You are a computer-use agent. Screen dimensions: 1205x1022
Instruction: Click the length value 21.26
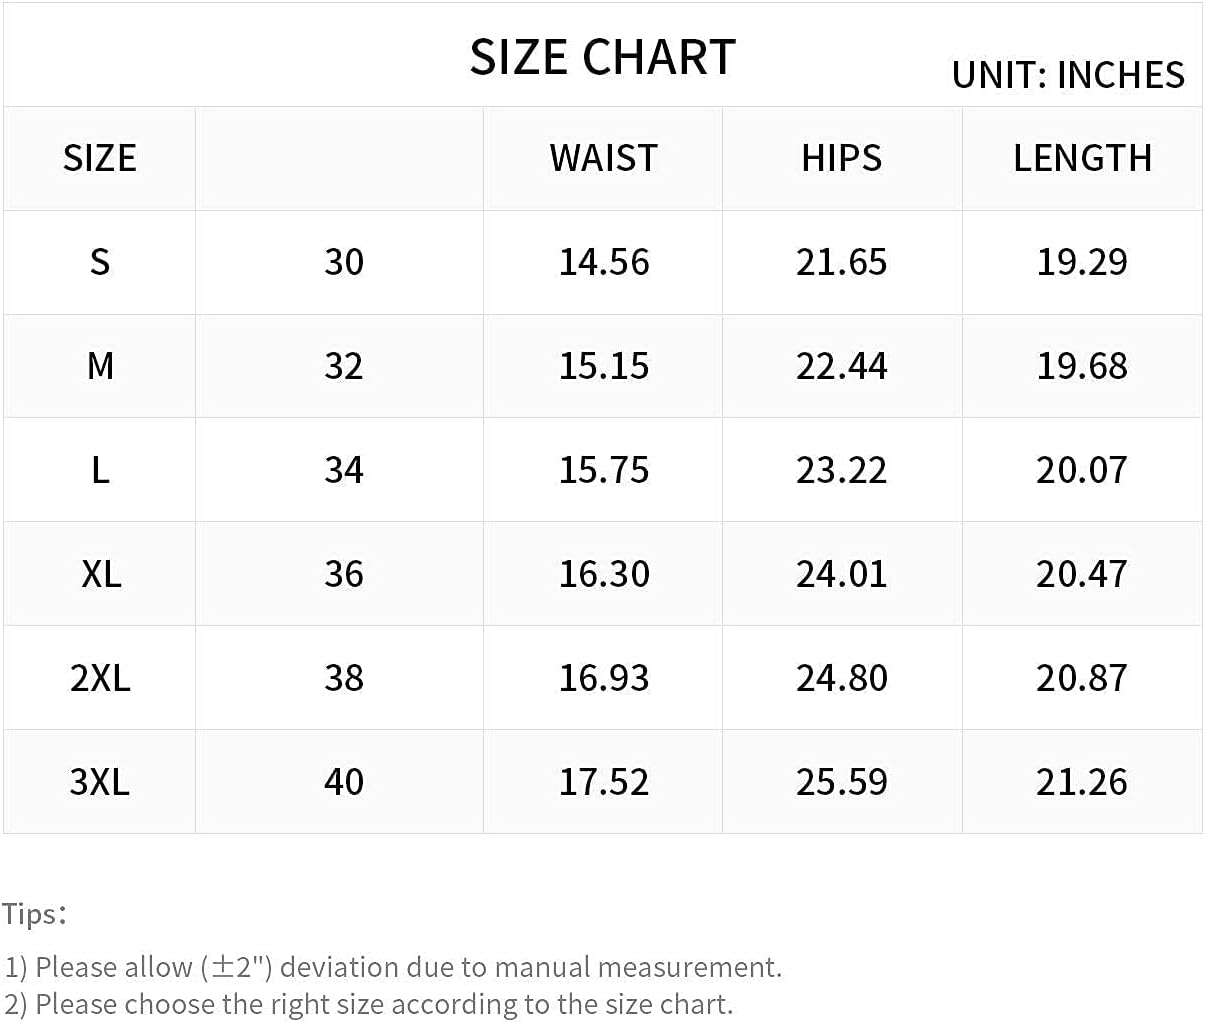click(1082, 782)
